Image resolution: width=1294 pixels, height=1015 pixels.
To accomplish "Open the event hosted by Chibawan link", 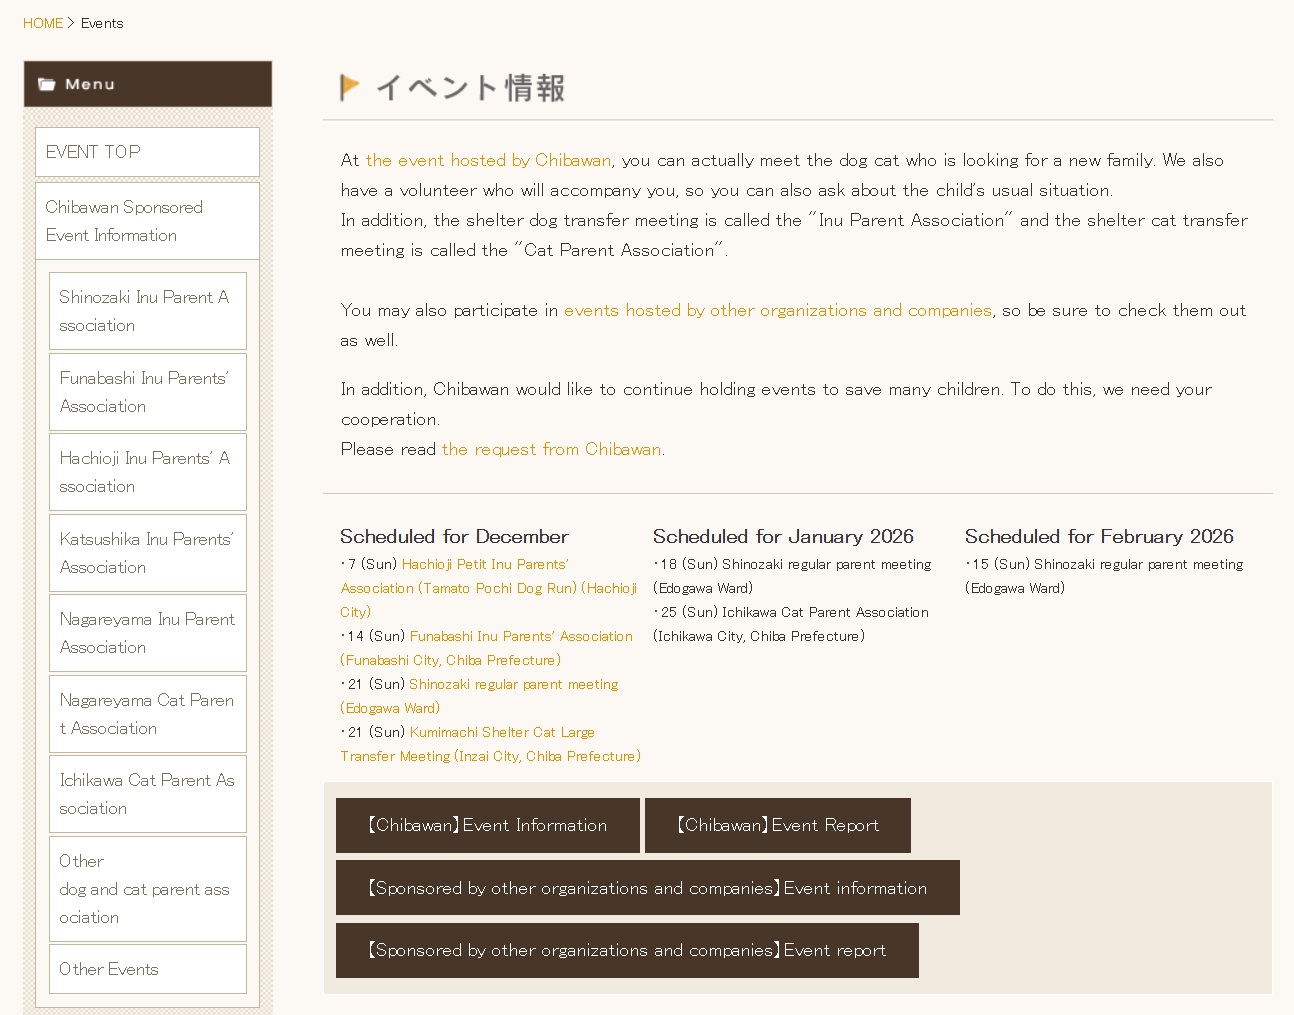I will pyautogui.click(x=489, y=160).
